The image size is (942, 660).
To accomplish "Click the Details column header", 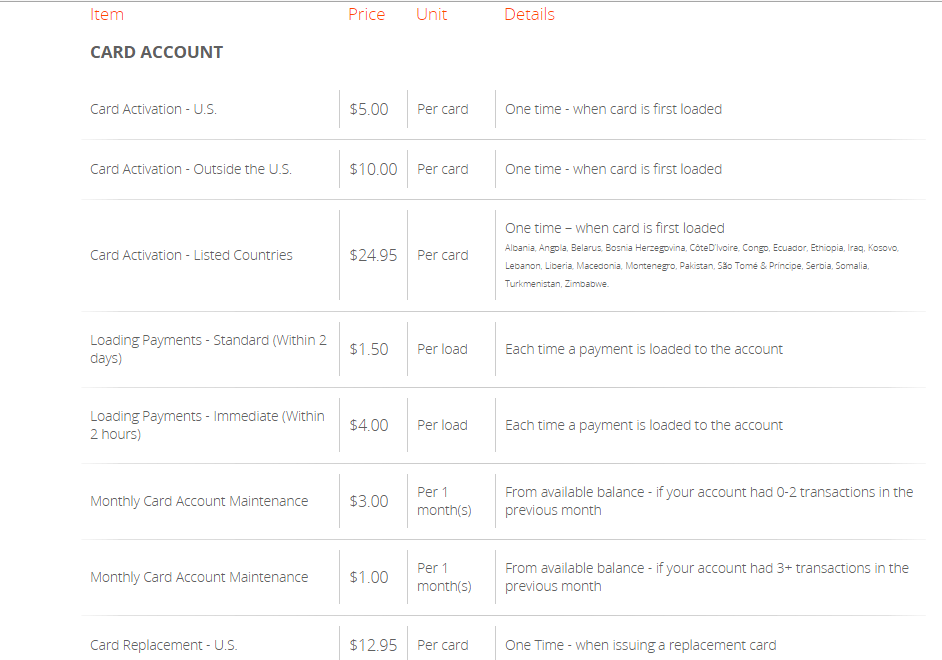I will click(529, 14).
